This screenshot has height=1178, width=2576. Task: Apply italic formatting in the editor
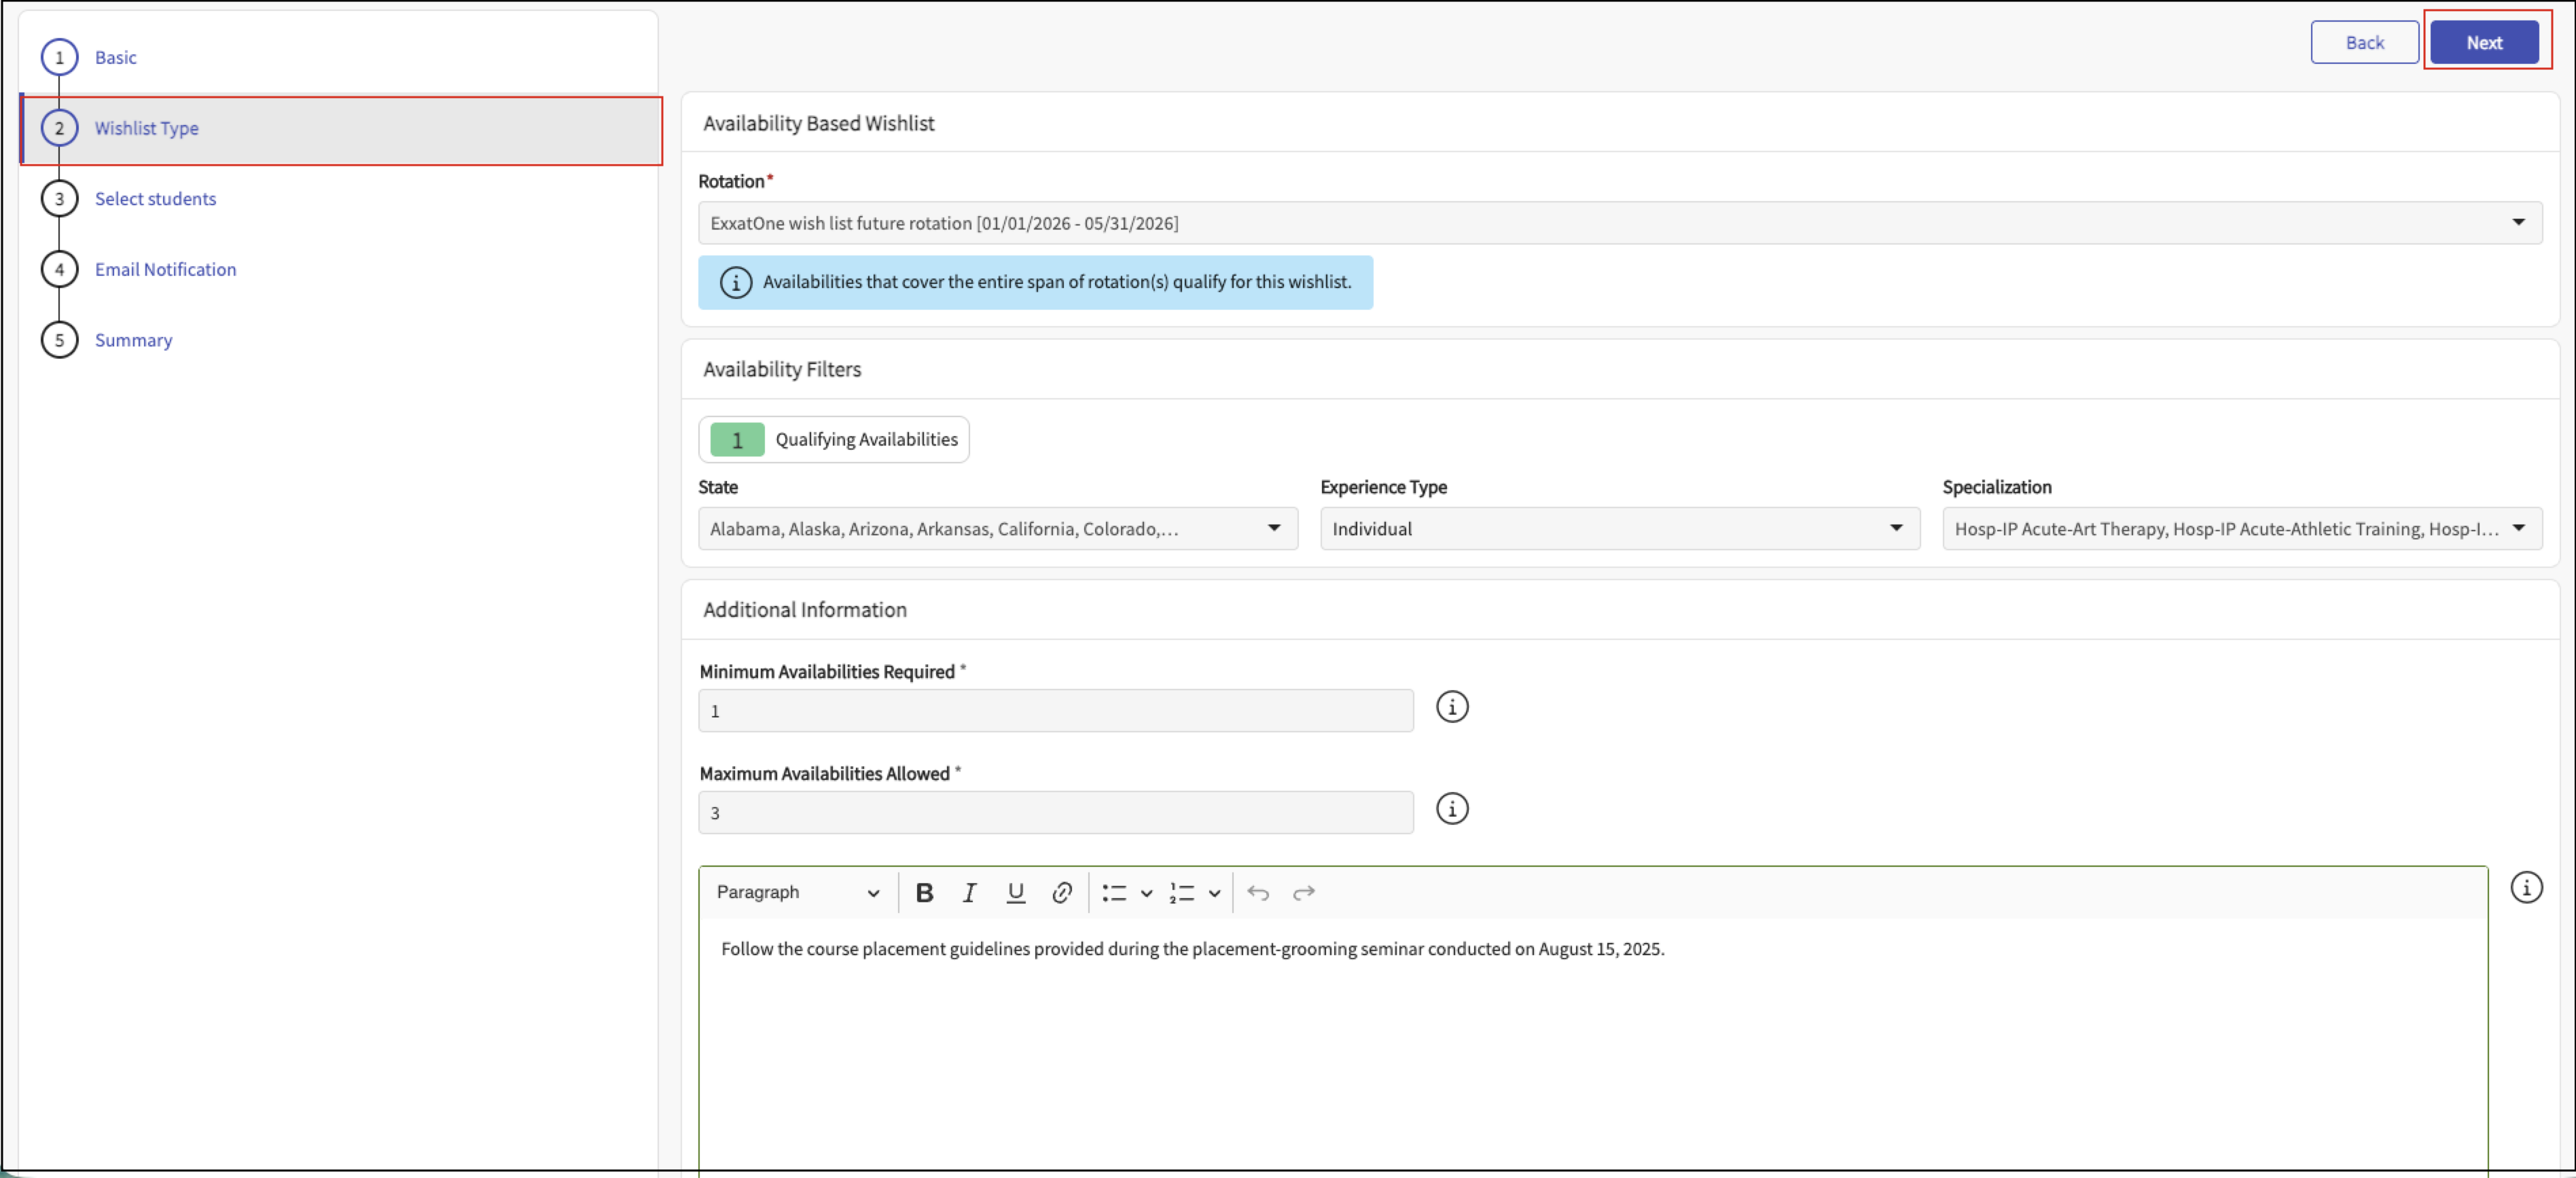click(969, 892)
